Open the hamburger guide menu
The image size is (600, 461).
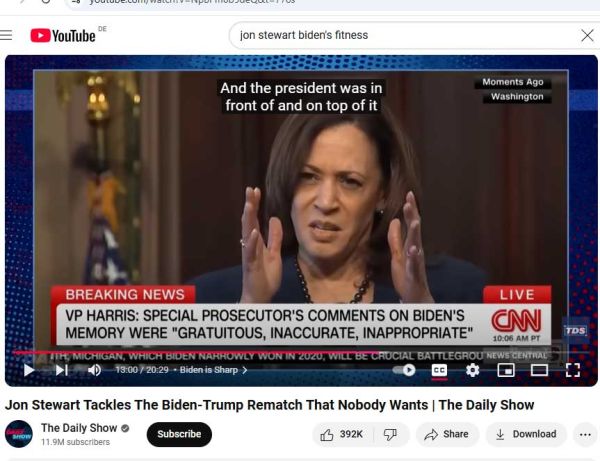(x=6, y=35)
